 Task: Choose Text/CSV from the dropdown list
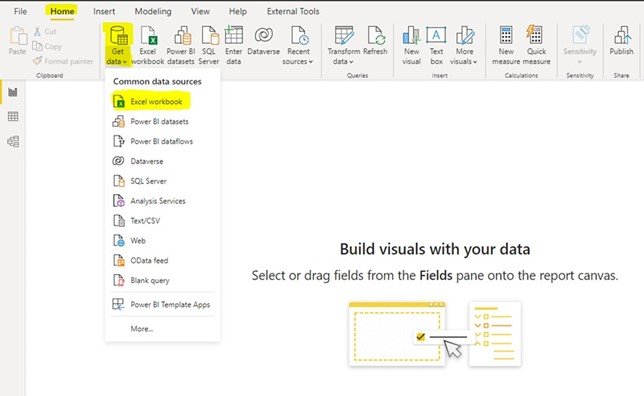(162, 221)
